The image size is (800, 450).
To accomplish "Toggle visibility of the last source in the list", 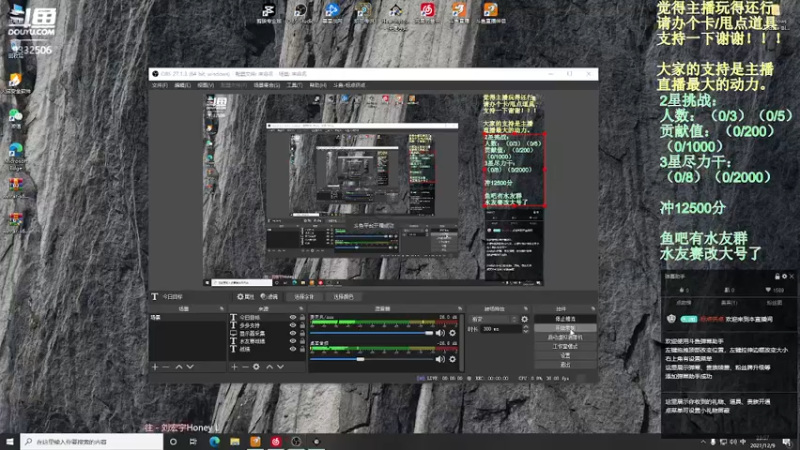I will tap(293, 349).
